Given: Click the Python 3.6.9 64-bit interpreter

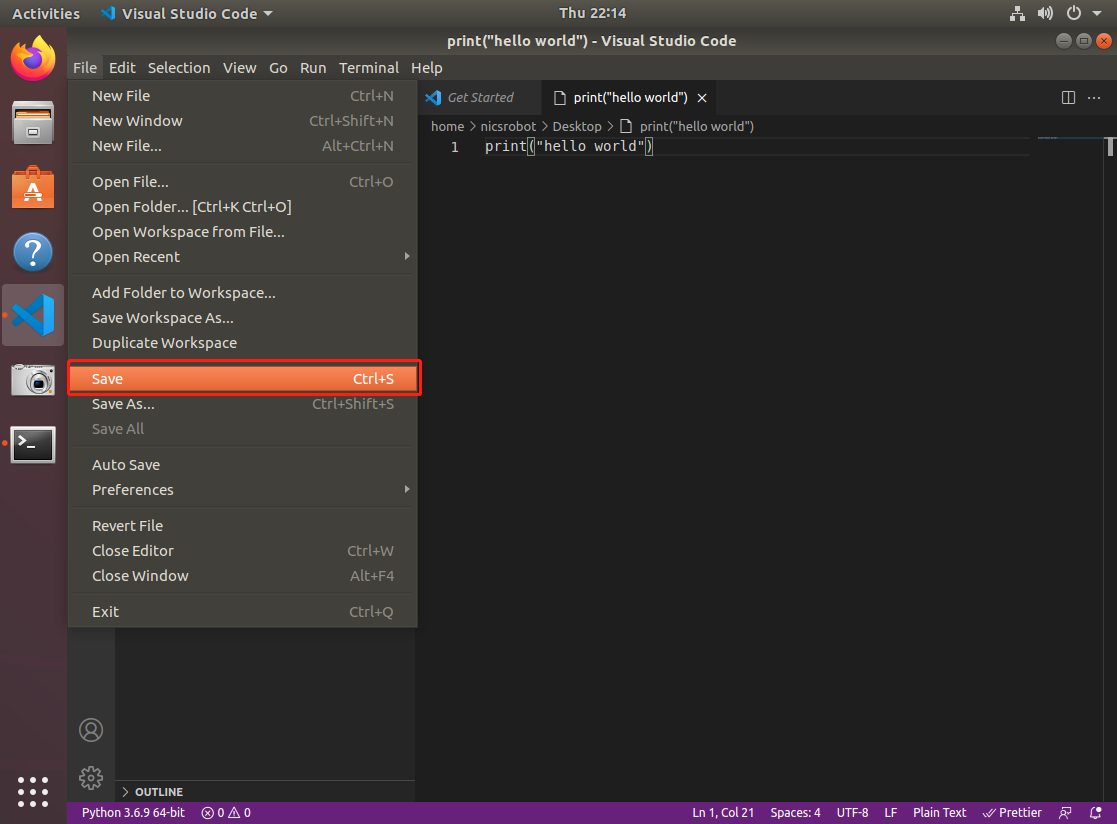Looking at the screenshot, I should point(133,813).
